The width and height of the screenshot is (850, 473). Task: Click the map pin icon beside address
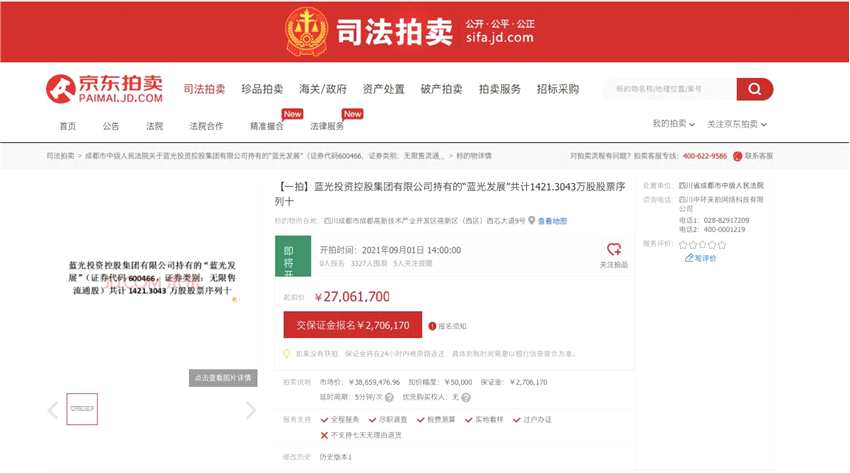[532, 220]
